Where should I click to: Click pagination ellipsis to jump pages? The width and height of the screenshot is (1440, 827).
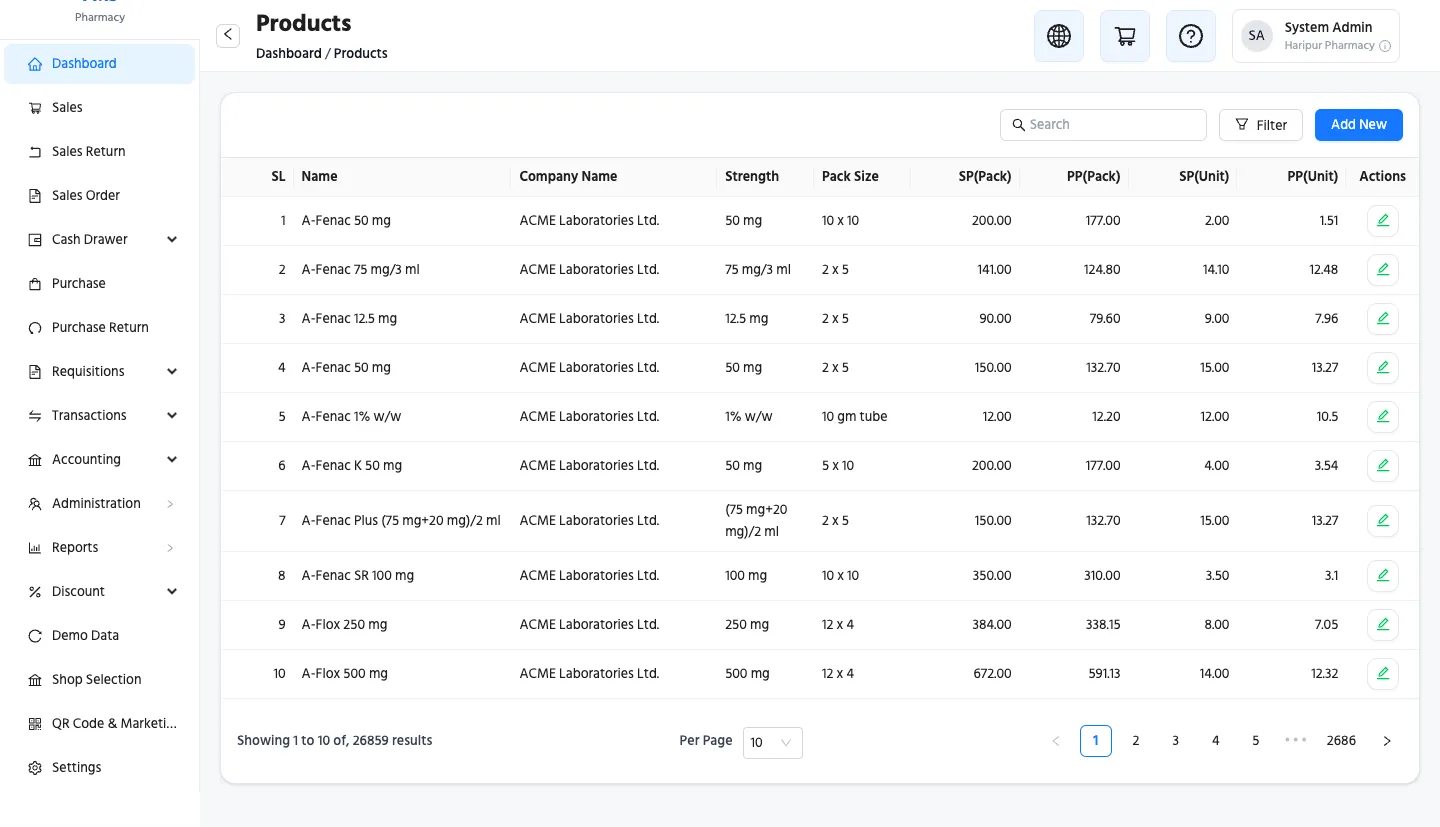click(x=1296, y=741)
